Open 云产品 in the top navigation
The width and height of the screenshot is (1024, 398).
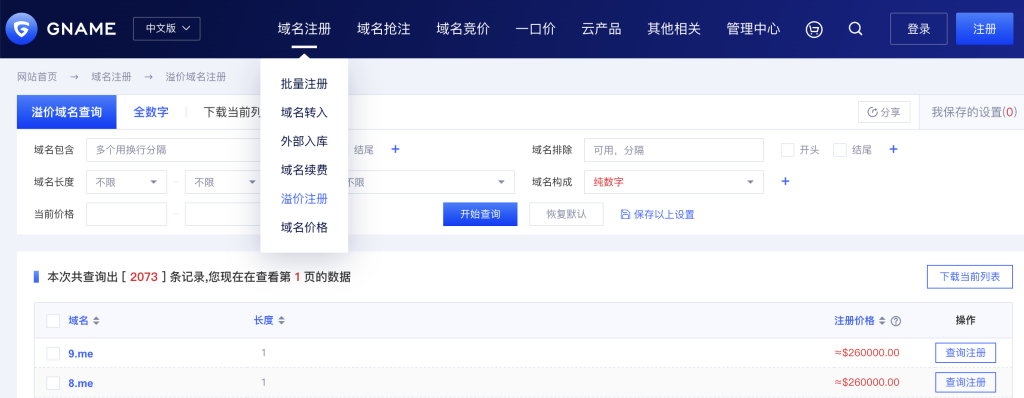click(601, 29)
